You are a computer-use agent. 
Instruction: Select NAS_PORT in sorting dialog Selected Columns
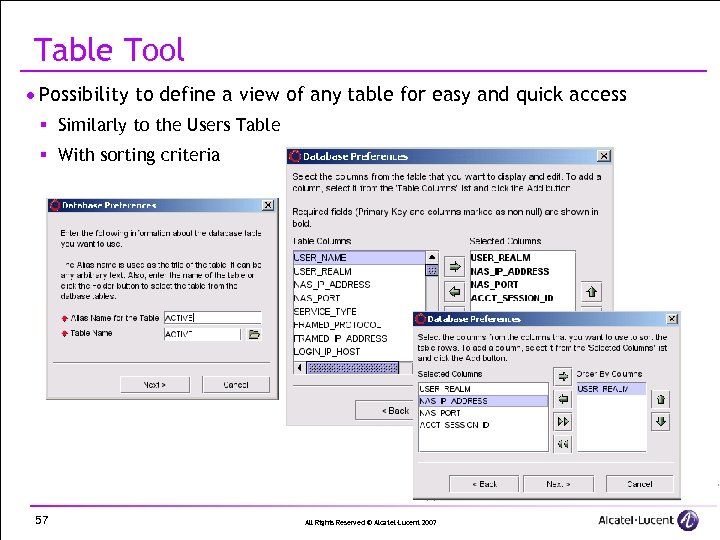point(483,413)
